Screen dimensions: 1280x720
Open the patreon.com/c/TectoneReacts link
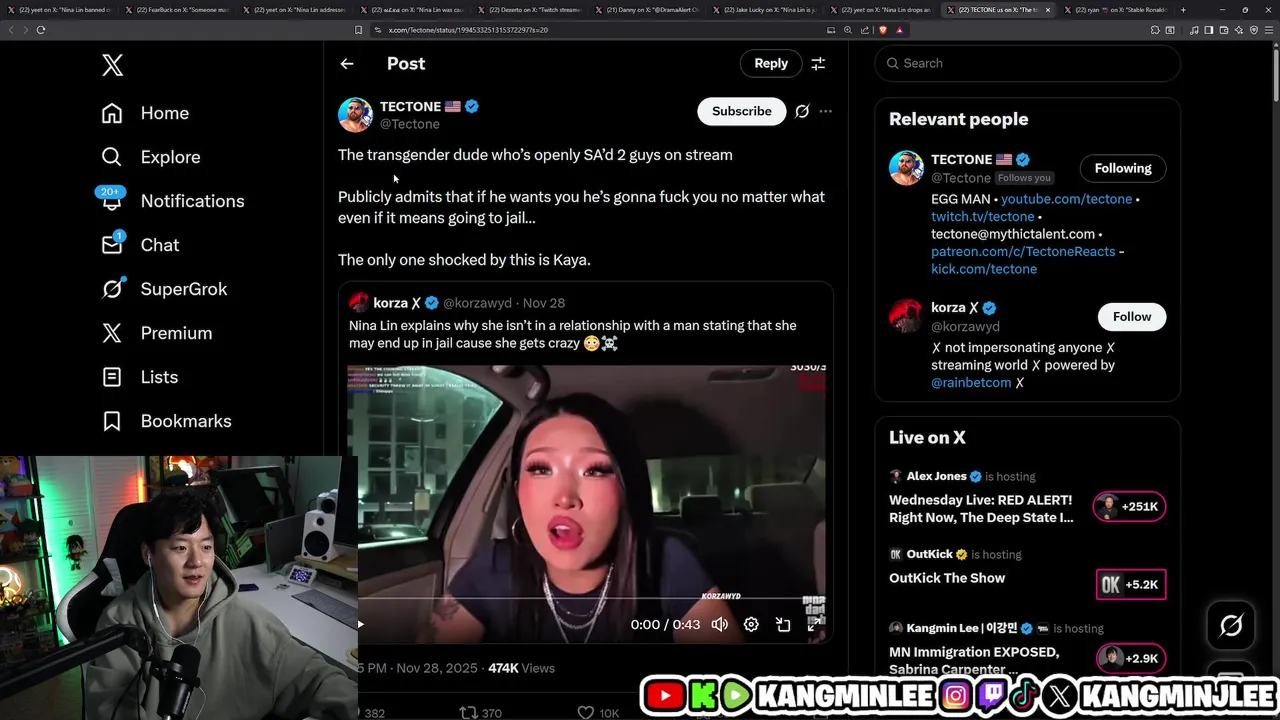[x=1023, y=251]
